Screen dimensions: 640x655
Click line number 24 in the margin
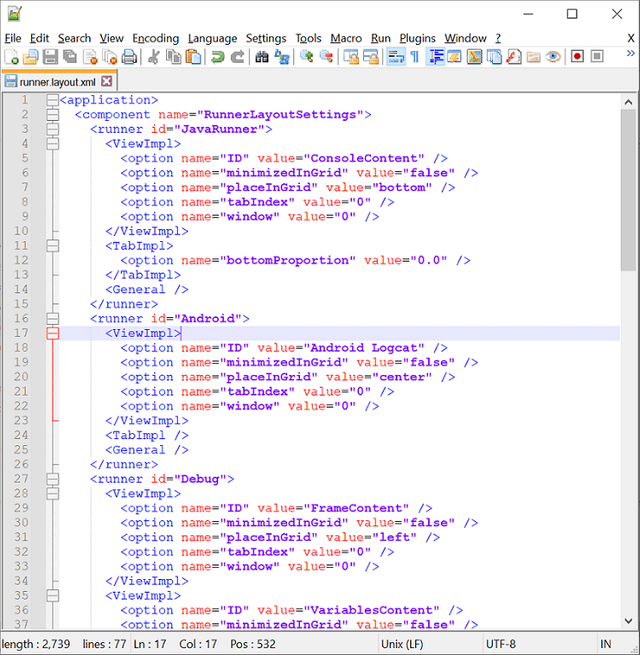(21, 435)
